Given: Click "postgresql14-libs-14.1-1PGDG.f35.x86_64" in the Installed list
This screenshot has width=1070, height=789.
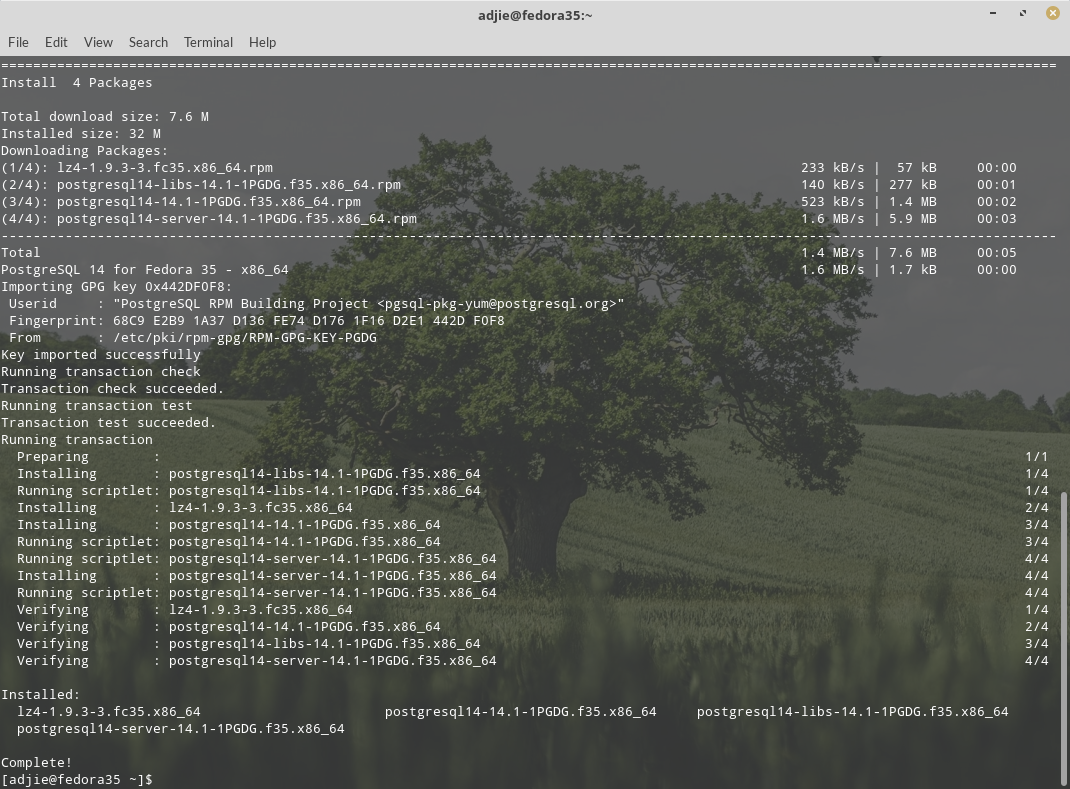Looking at the screenshot, I should click(x=852, y=712).
